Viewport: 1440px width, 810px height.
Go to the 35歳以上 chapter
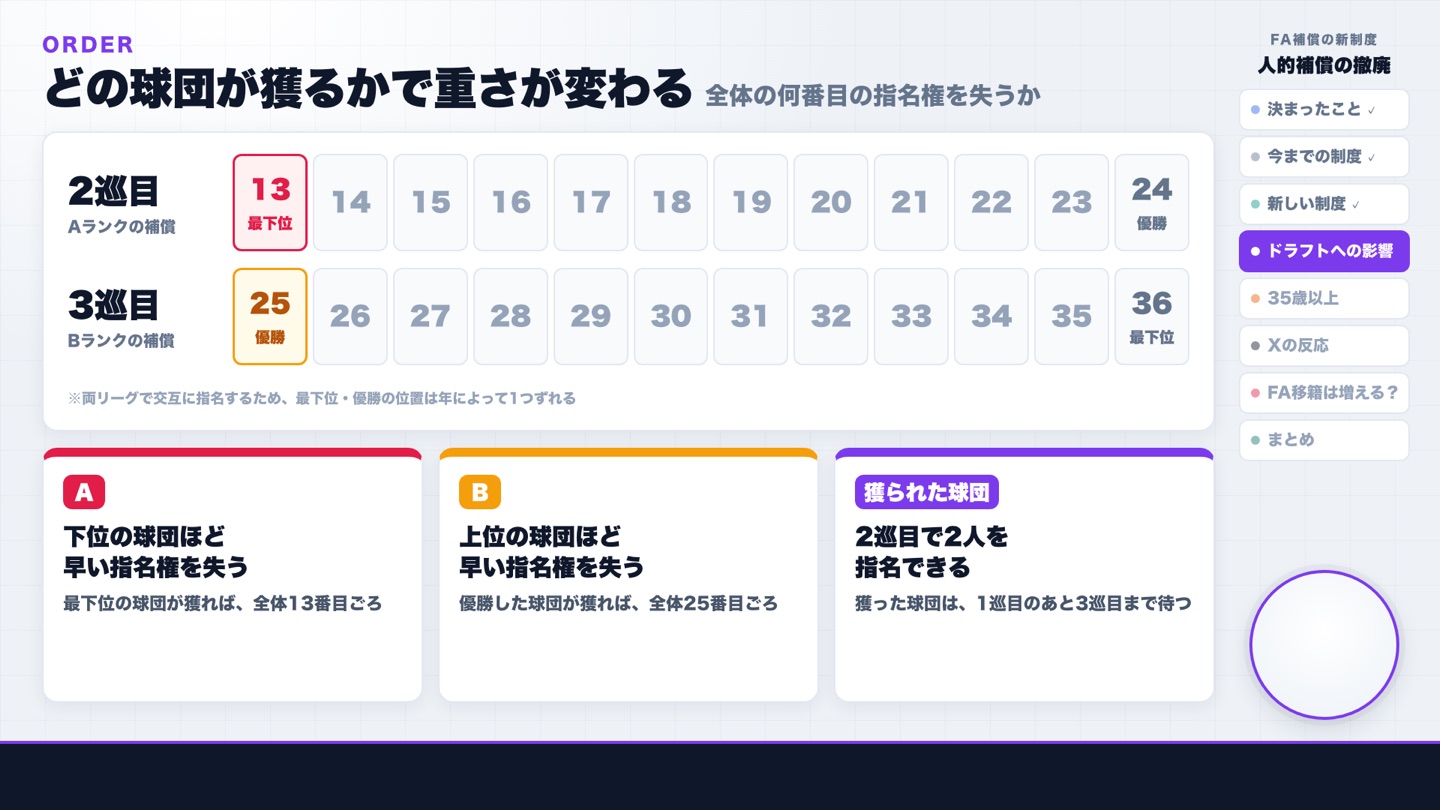(x=1324, y=298)
